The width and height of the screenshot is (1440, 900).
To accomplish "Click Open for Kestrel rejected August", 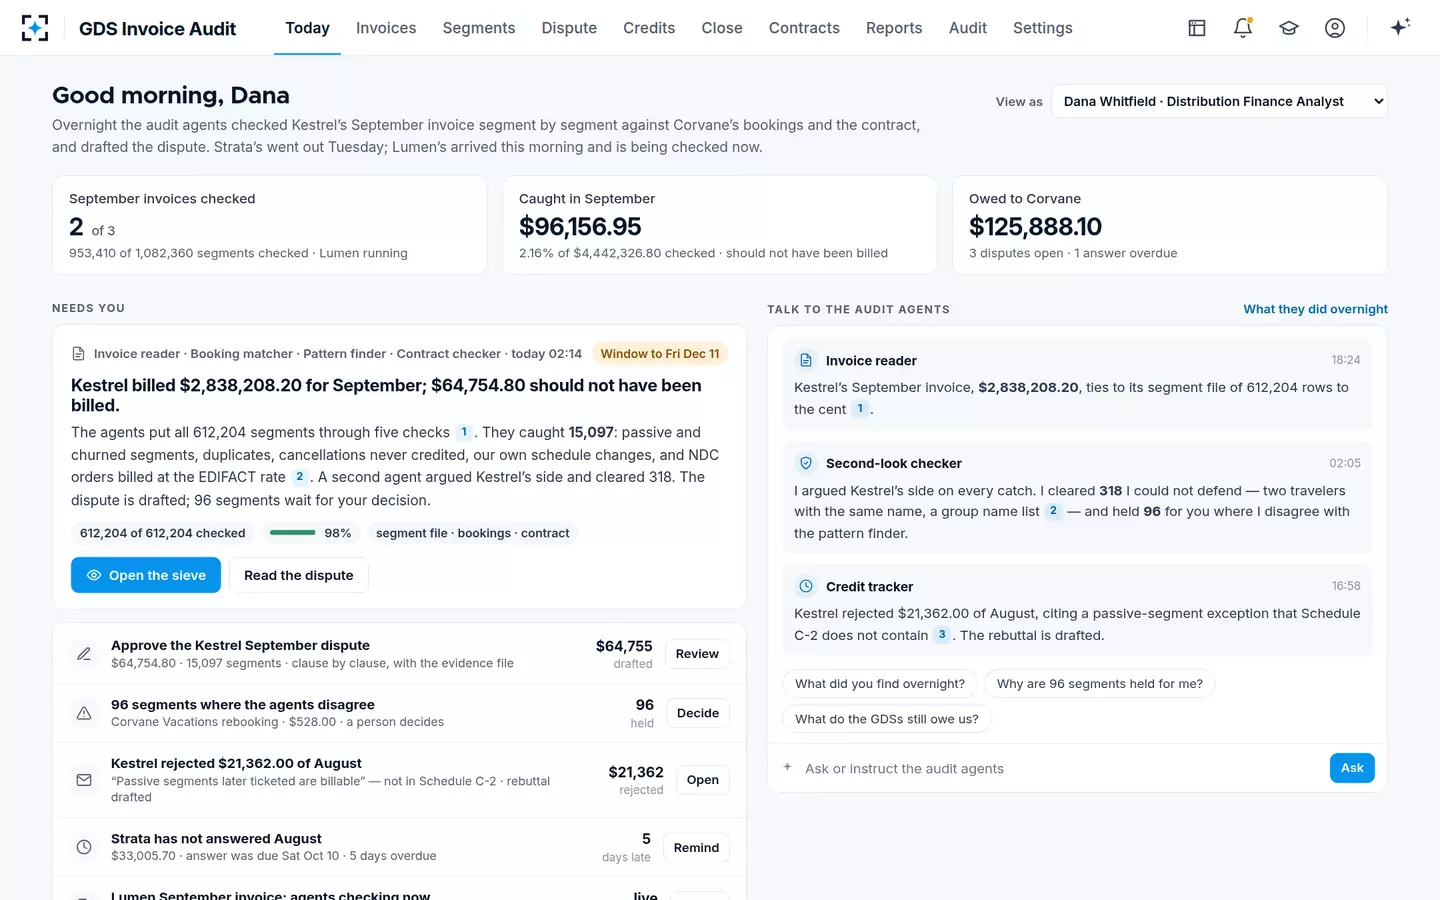I will 703,780.
